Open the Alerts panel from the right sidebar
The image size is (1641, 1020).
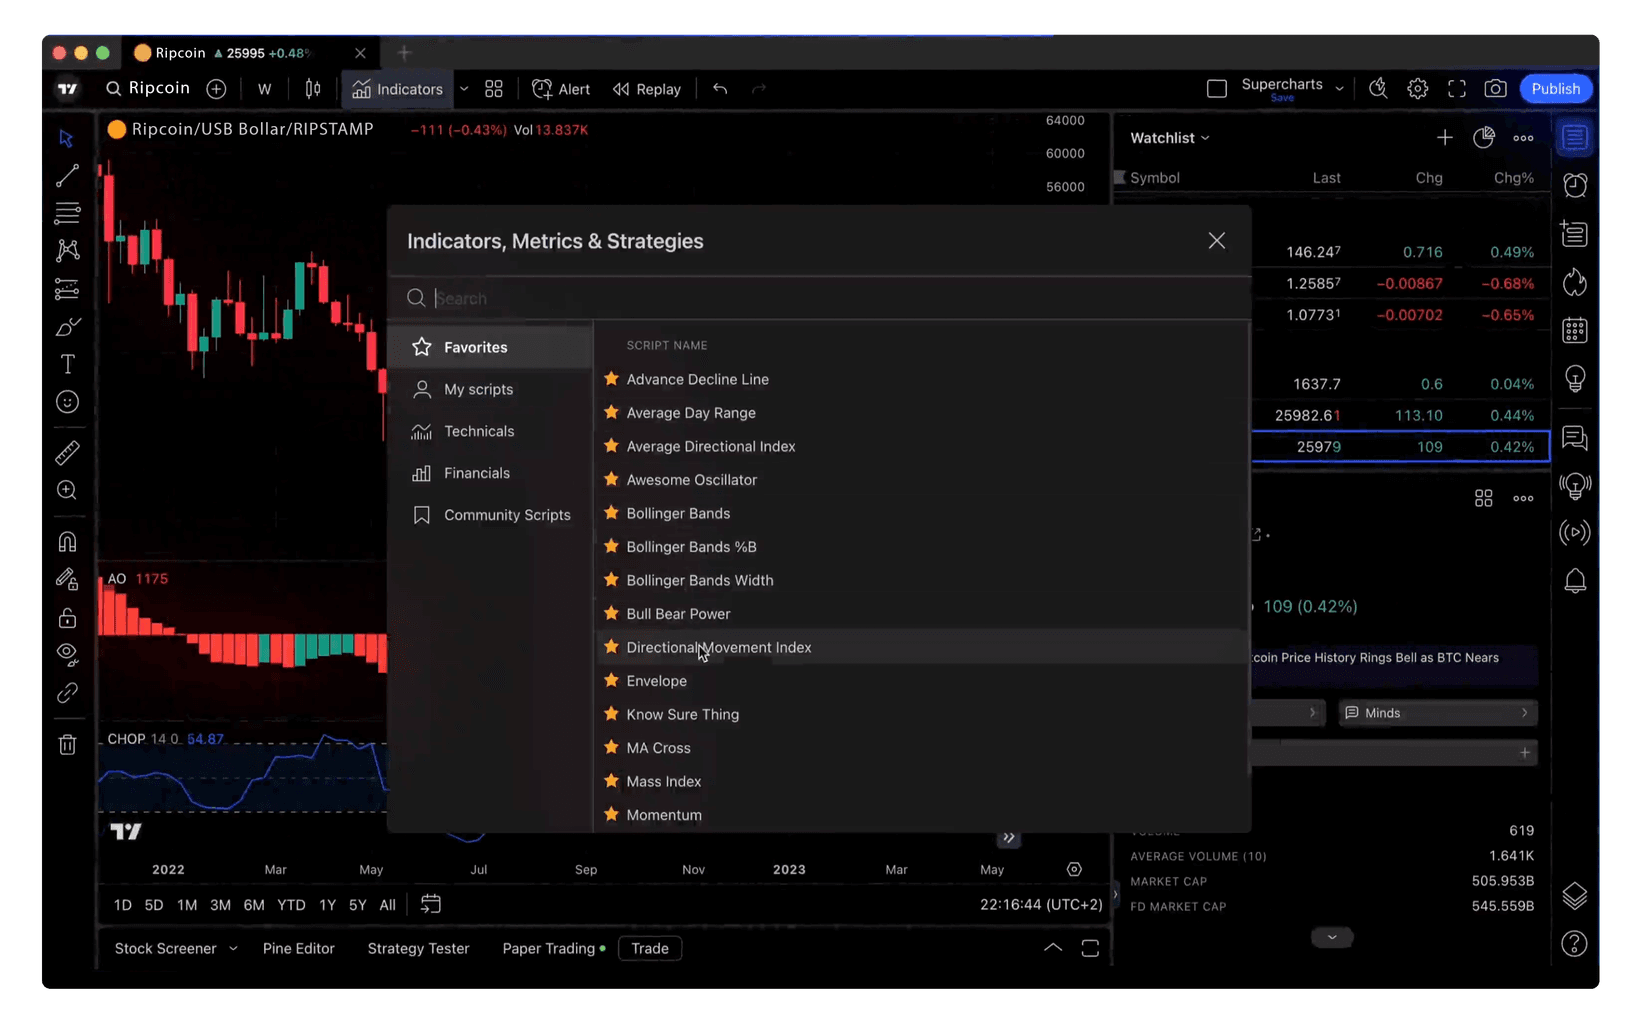(x=1574, y=185)
